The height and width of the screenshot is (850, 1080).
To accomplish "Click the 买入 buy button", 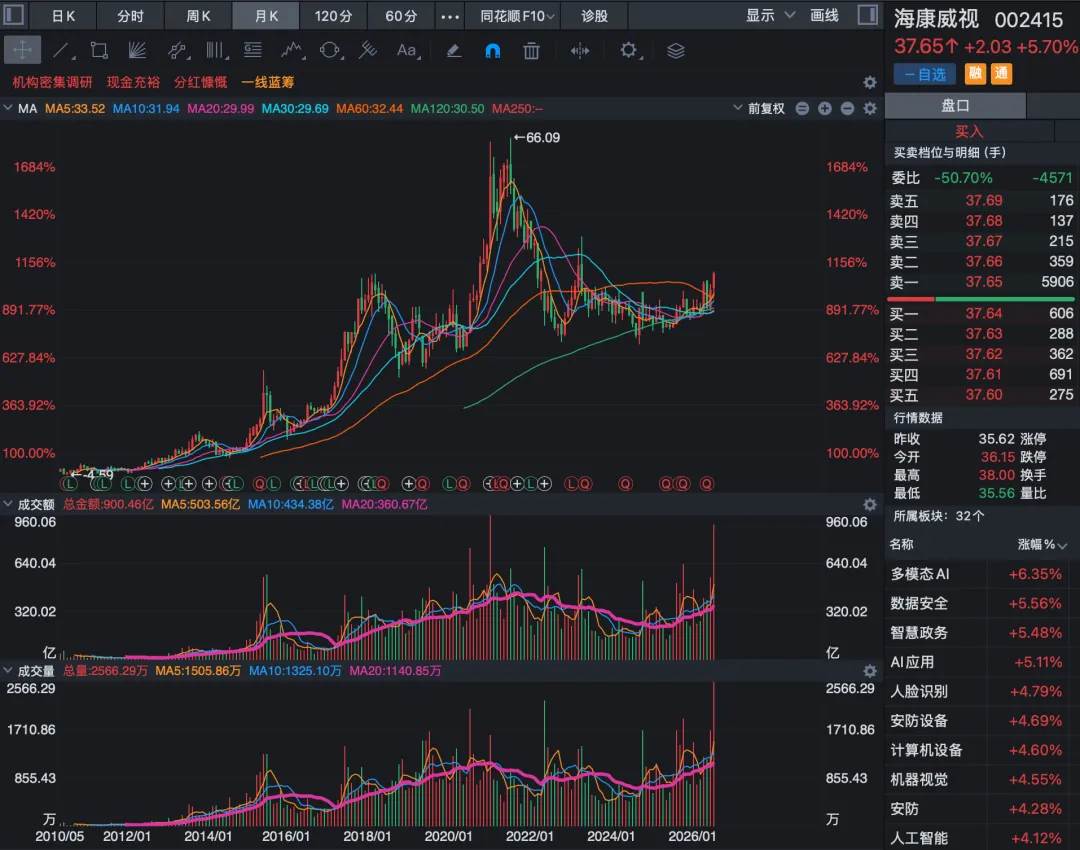I will pos(969,132).
